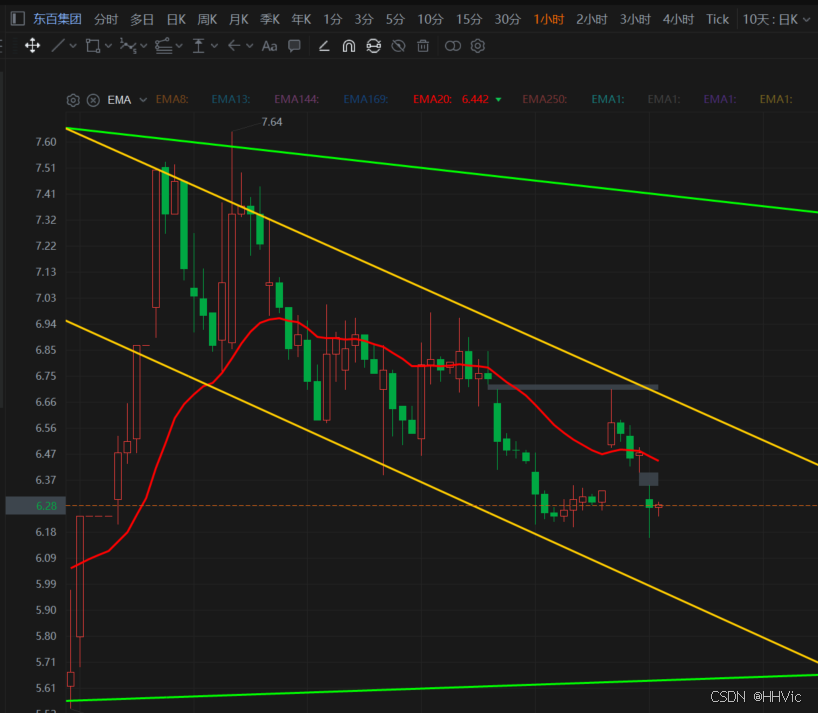Select the 4小时 timeframe

tap(678, 20)
